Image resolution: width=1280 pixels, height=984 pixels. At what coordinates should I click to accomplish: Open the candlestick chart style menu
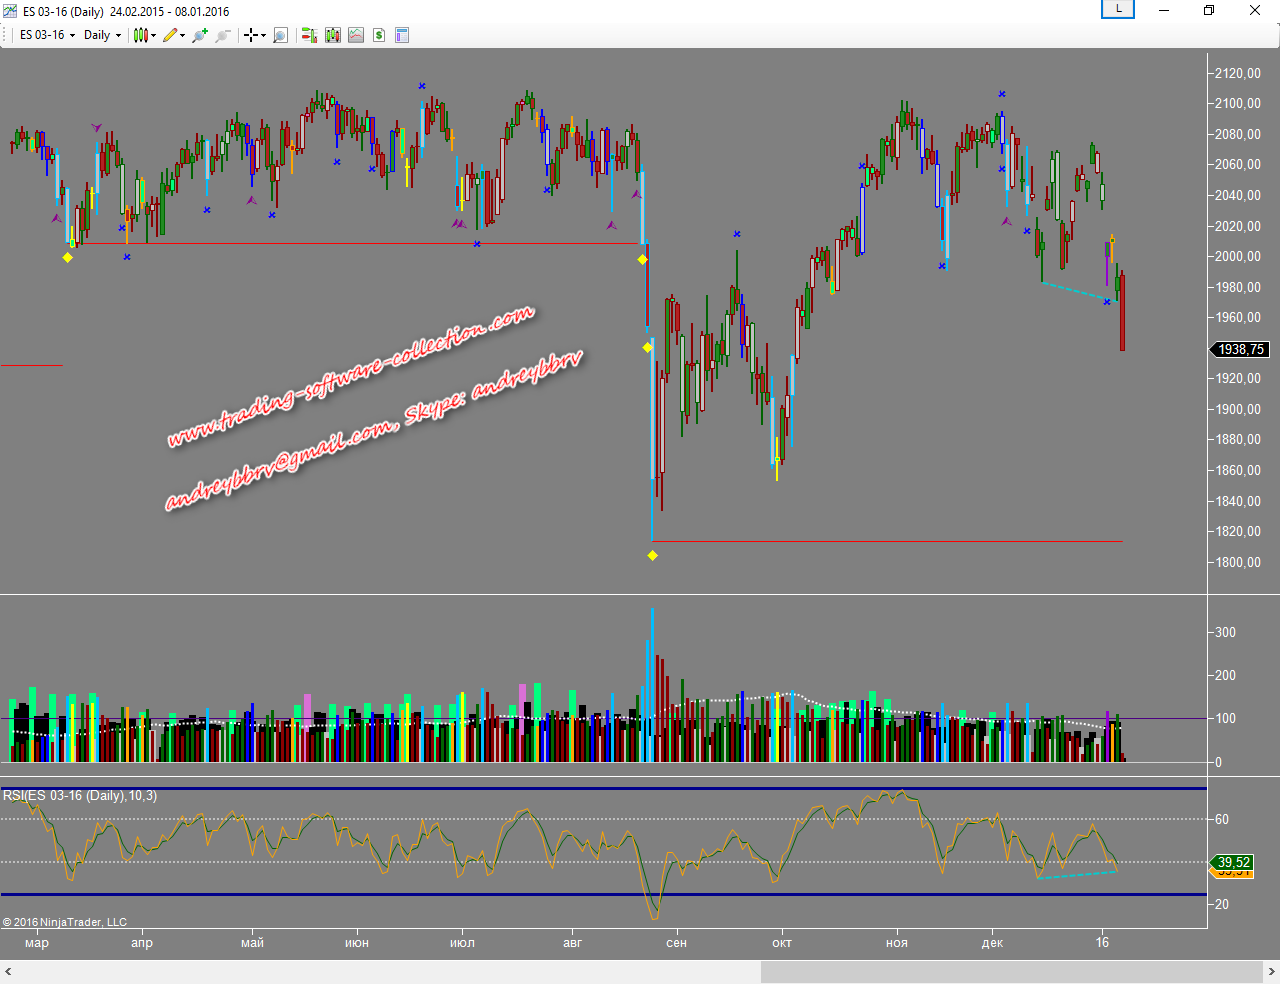coord(144,35)
